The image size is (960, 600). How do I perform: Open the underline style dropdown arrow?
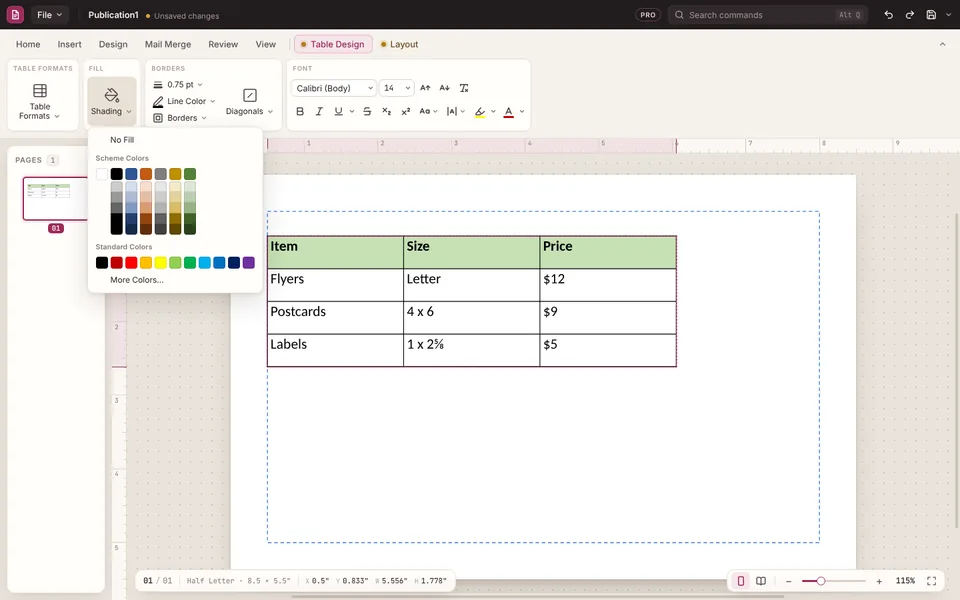click(351, 111)
